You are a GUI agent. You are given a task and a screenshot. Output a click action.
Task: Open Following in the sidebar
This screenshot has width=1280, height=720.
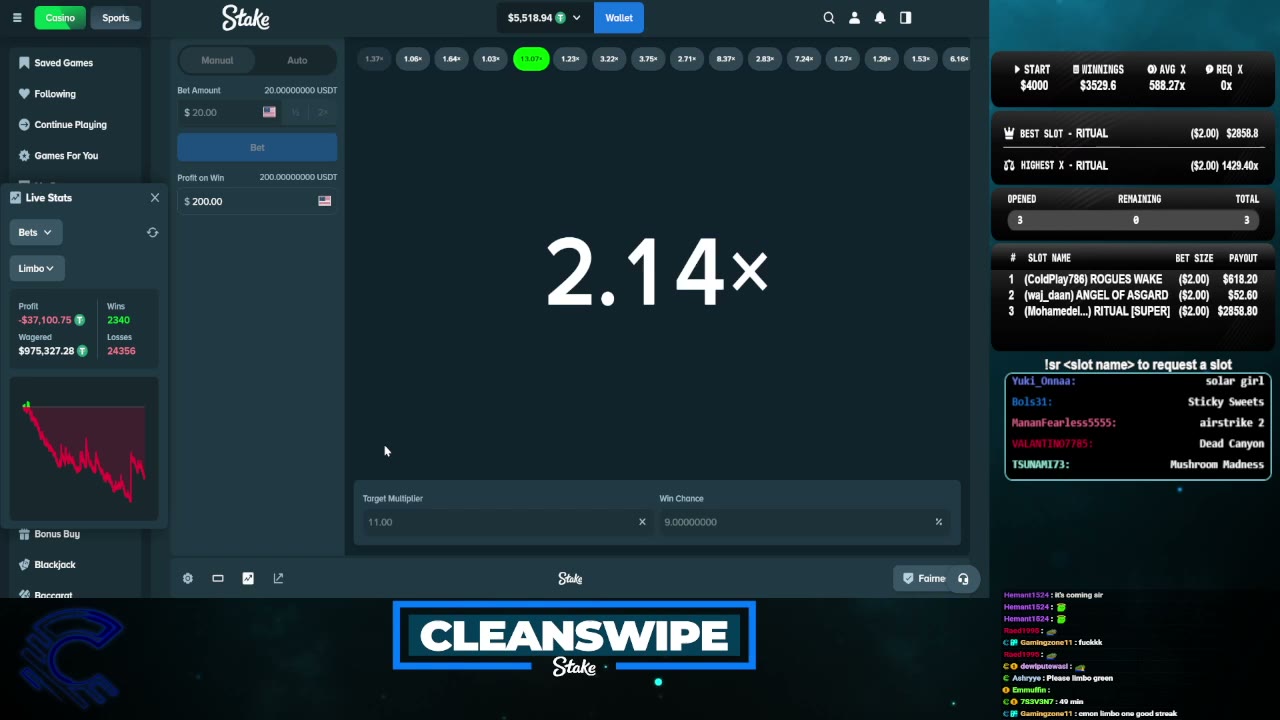click(x=55, y=94)
